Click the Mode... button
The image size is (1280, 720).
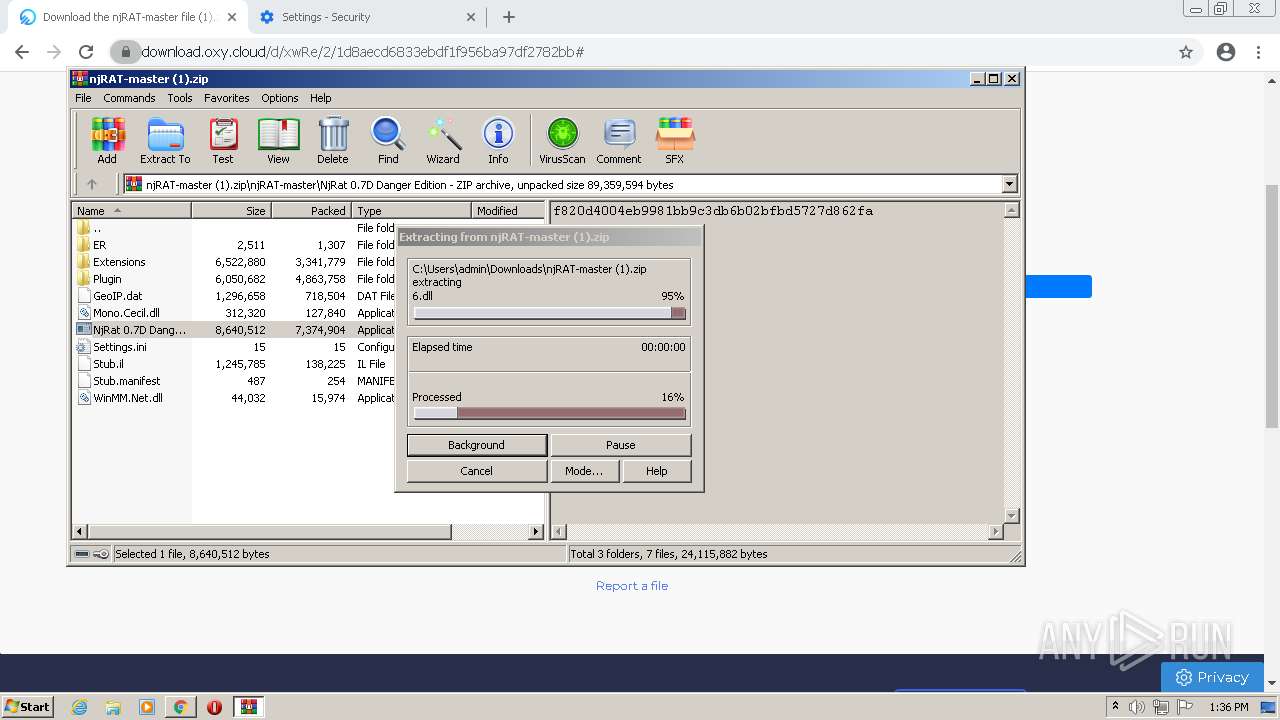[584, 471]
